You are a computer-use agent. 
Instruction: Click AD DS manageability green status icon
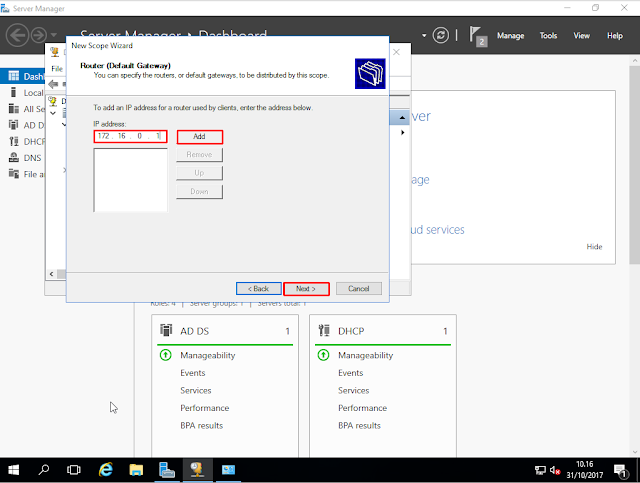coord(166,355)
